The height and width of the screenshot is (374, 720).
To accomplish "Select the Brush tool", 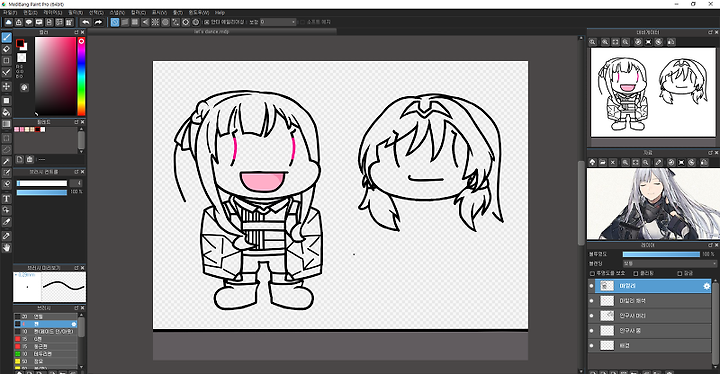I will click(x=6, y=38).
